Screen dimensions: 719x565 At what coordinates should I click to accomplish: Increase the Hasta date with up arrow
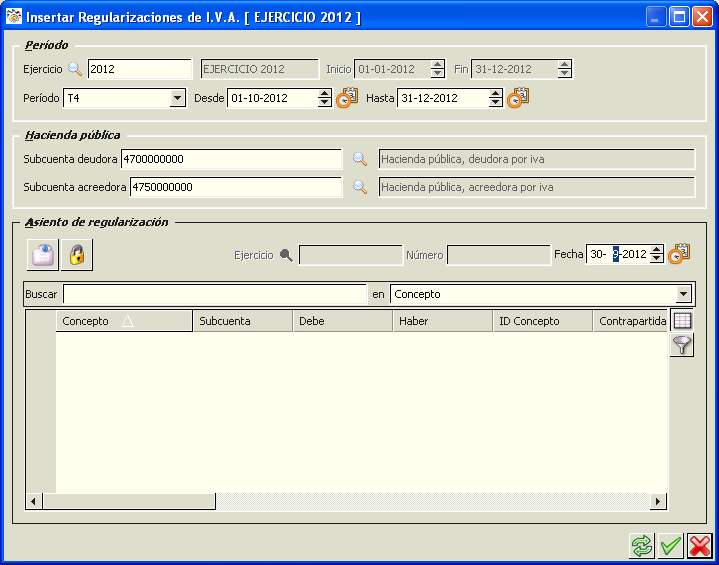point(495,94)
